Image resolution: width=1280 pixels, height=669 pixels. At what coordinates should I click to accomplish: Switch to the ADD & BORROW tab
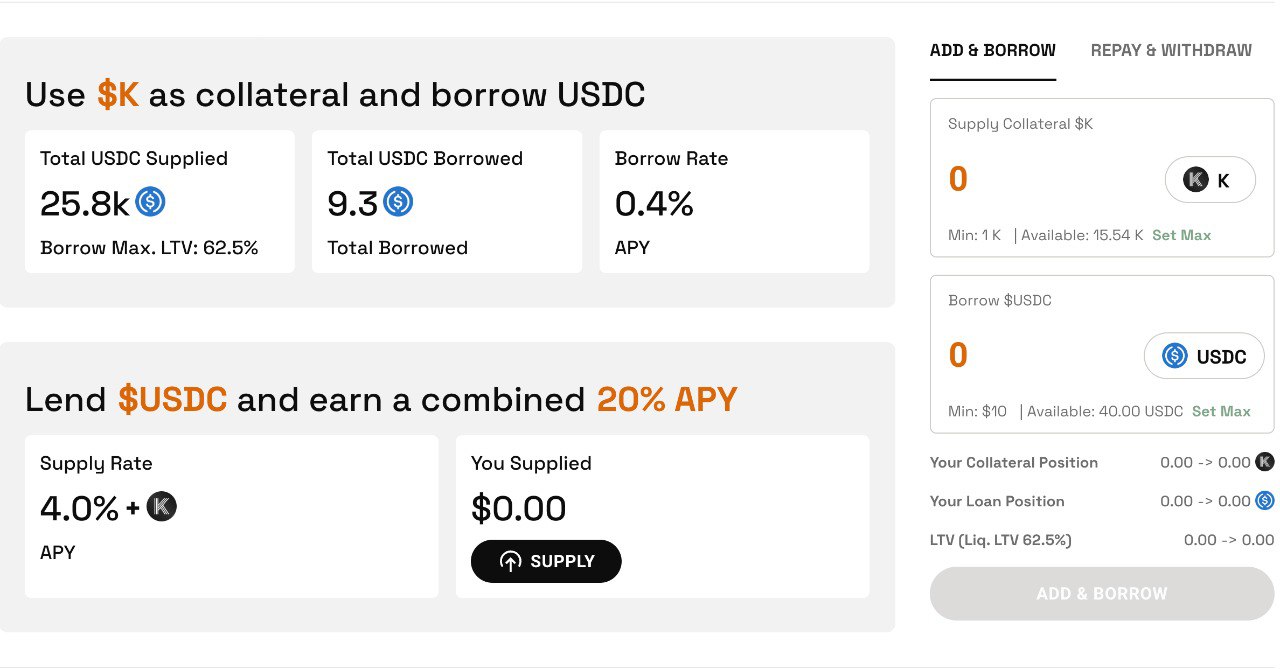pos(992,50)
